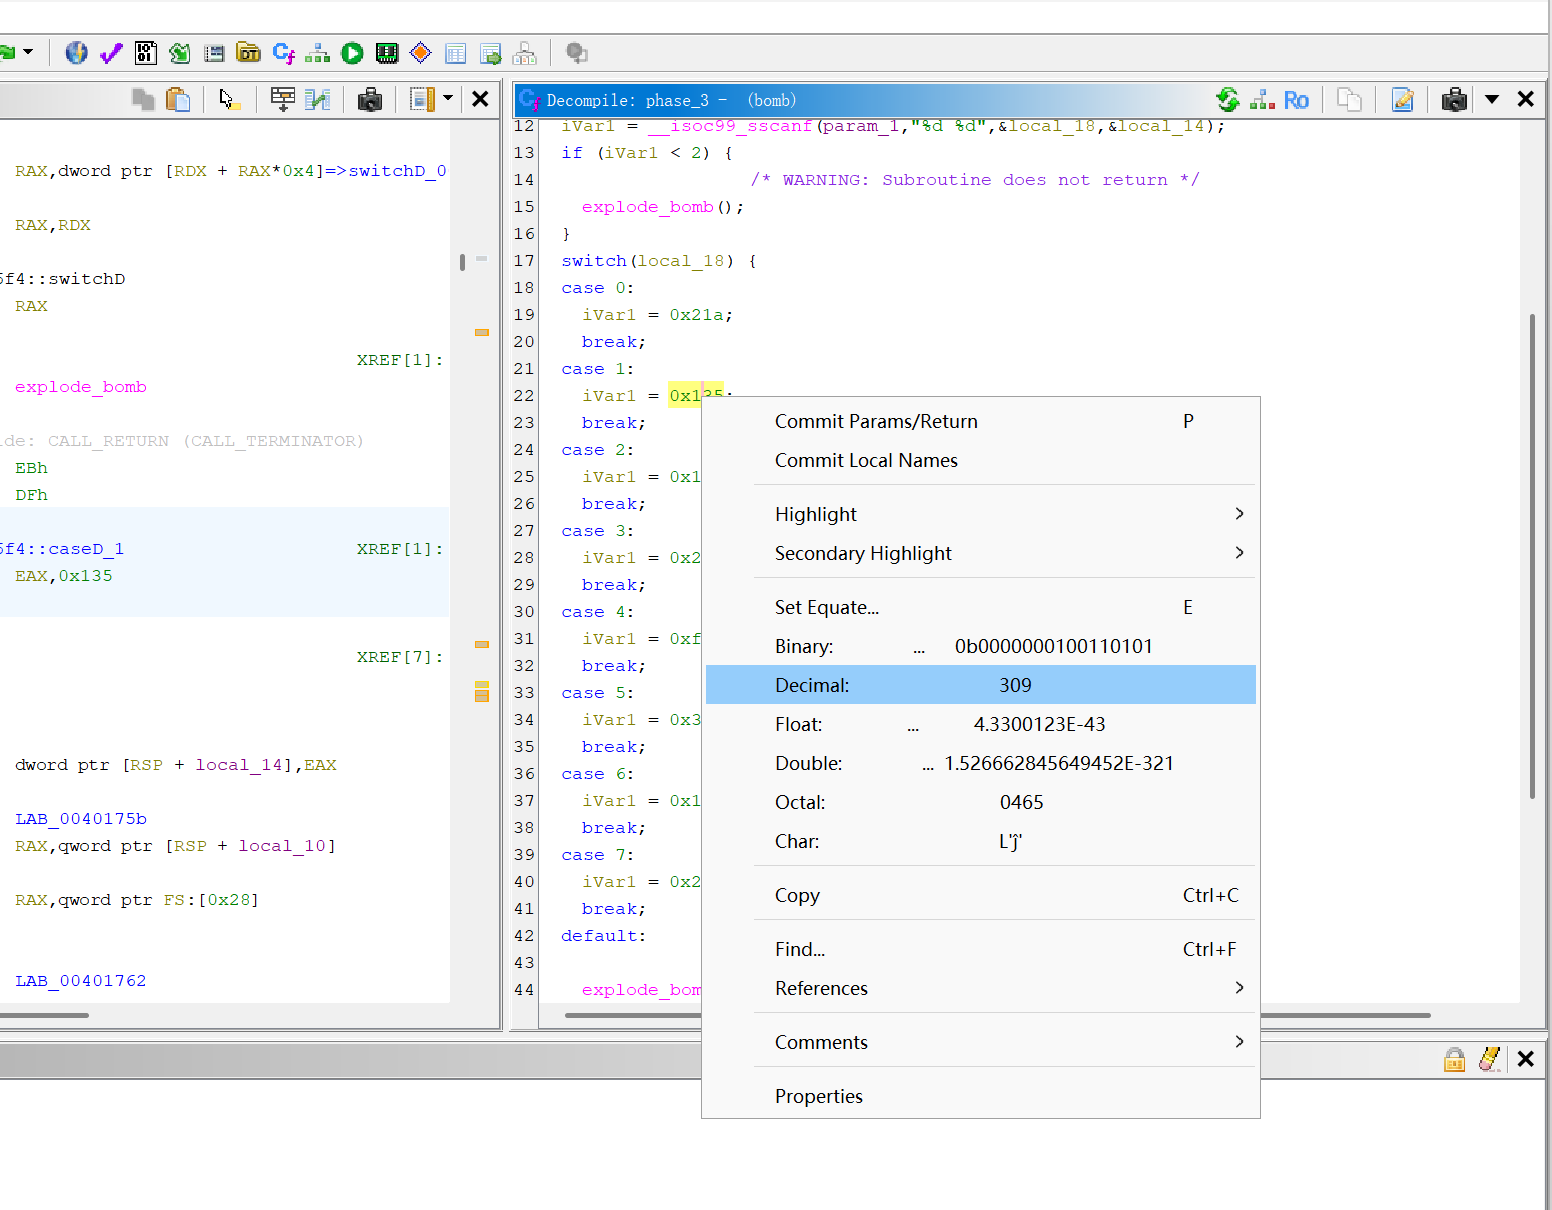Choose Find... from the context menu
The image size is (1552, 1210).
[x=981, y=949]
